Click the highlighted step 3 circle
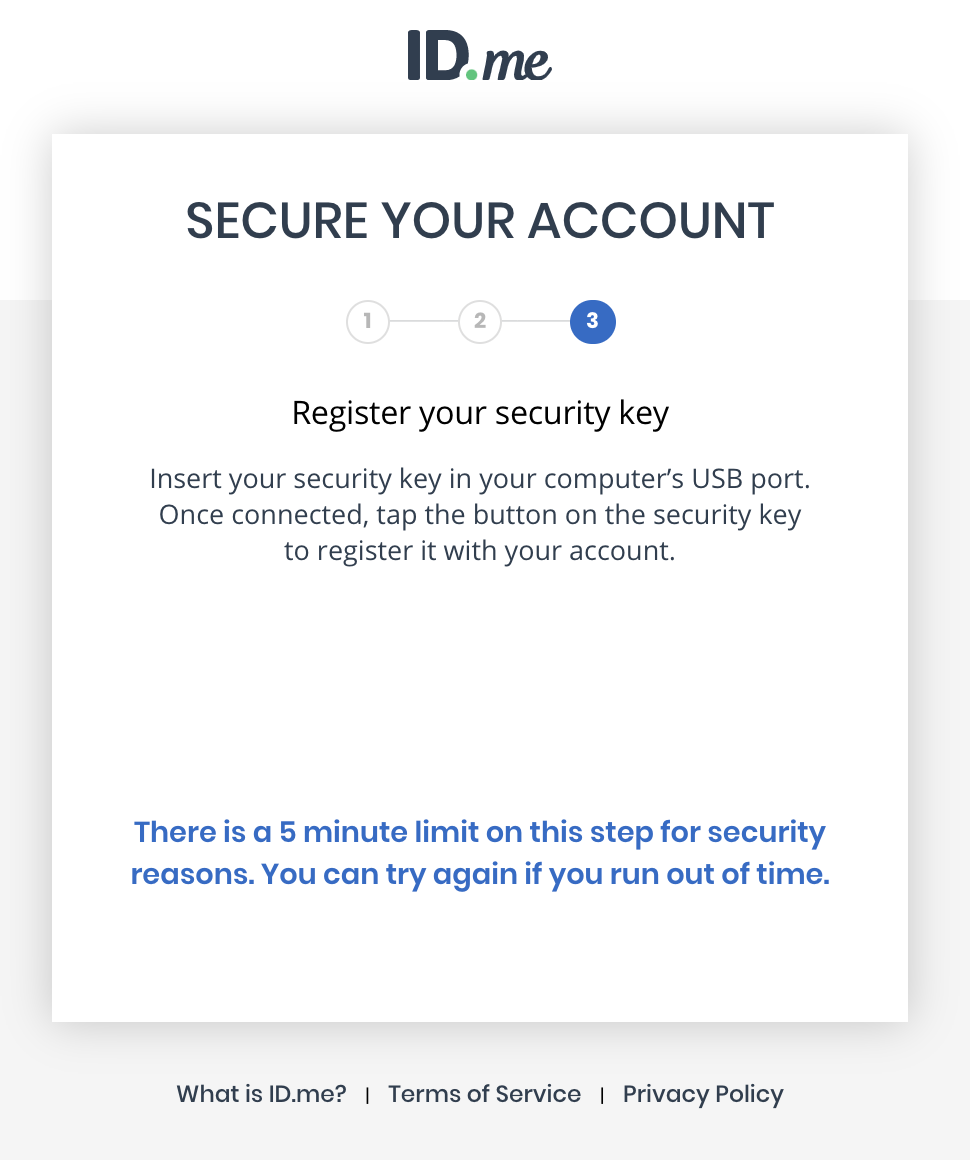The image size is (970, 1160). 592,321
